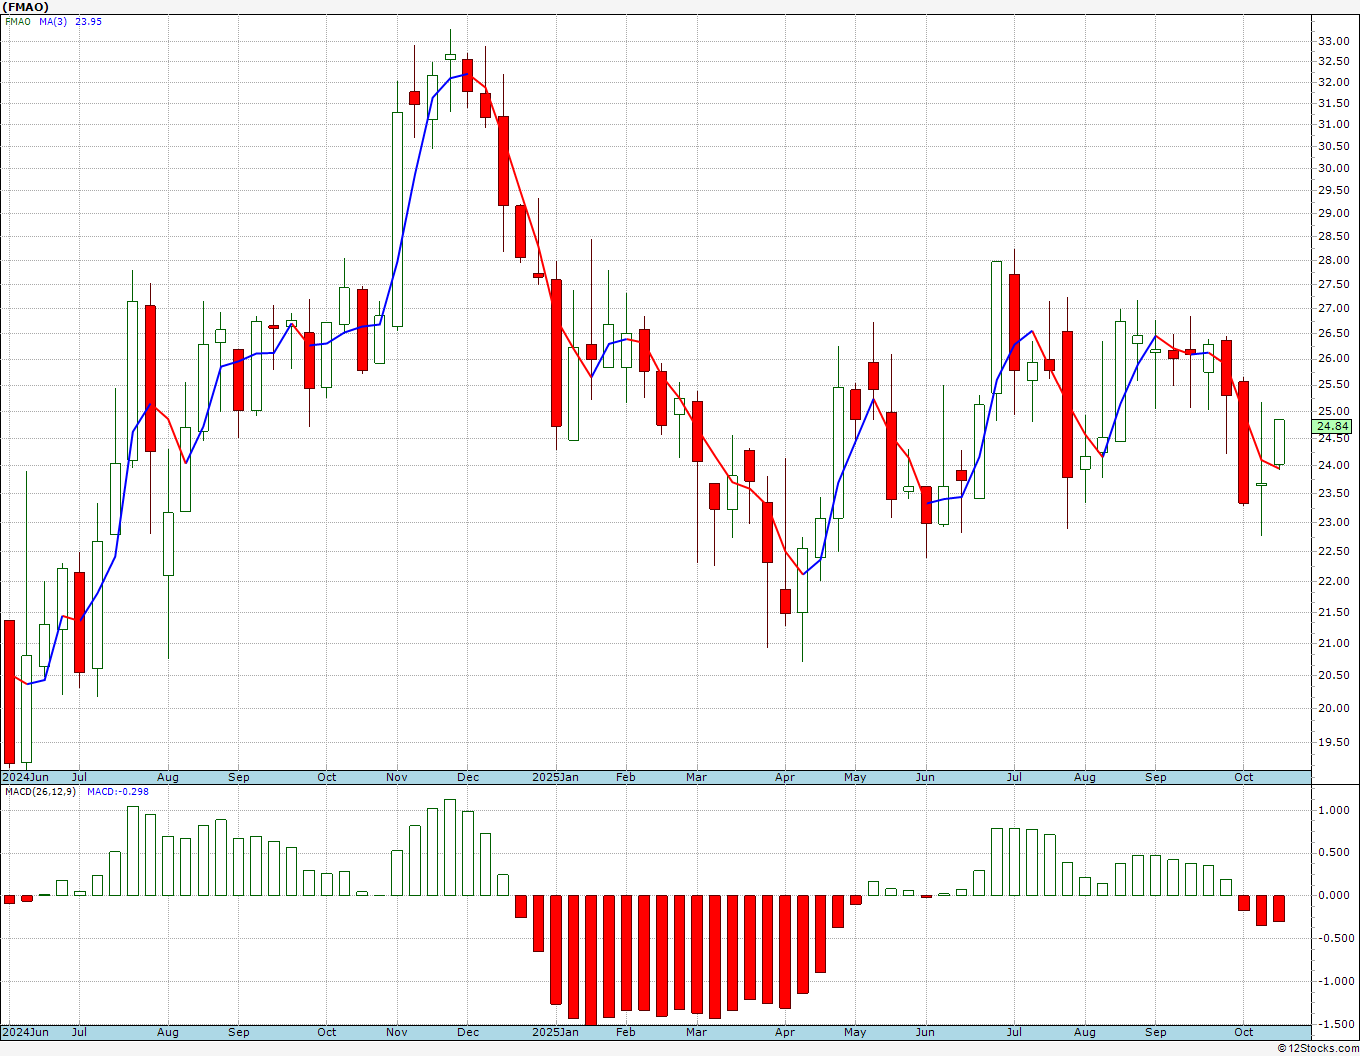This screenshot has width=1360, height=1056.
Task: Select the "26.50" price axis label
Action: click(x=1333, y=333)
